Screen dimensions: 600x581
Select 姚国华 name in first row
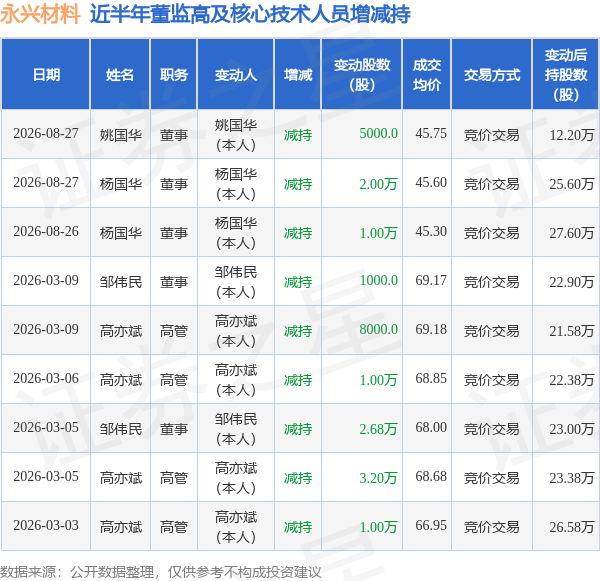[121, 135]
